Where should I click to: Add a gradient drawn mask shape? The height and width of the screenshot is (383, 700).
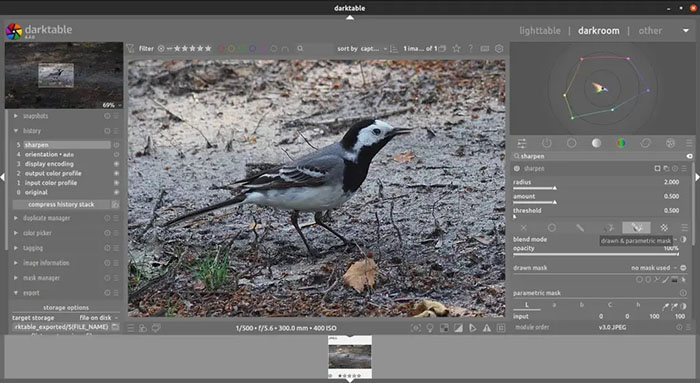pos(675,280)
